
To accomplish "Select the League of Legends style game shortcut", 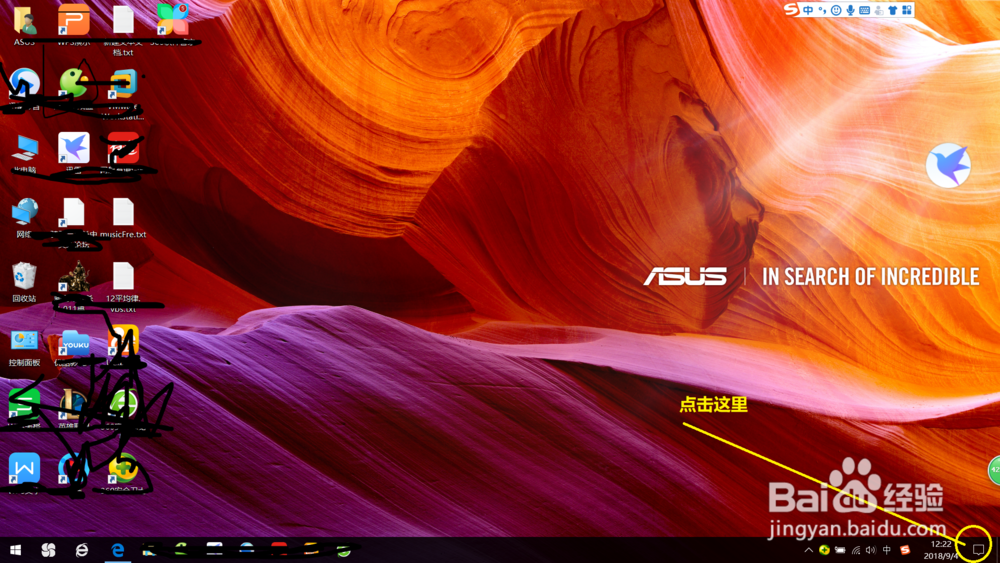I will (74, 408).
